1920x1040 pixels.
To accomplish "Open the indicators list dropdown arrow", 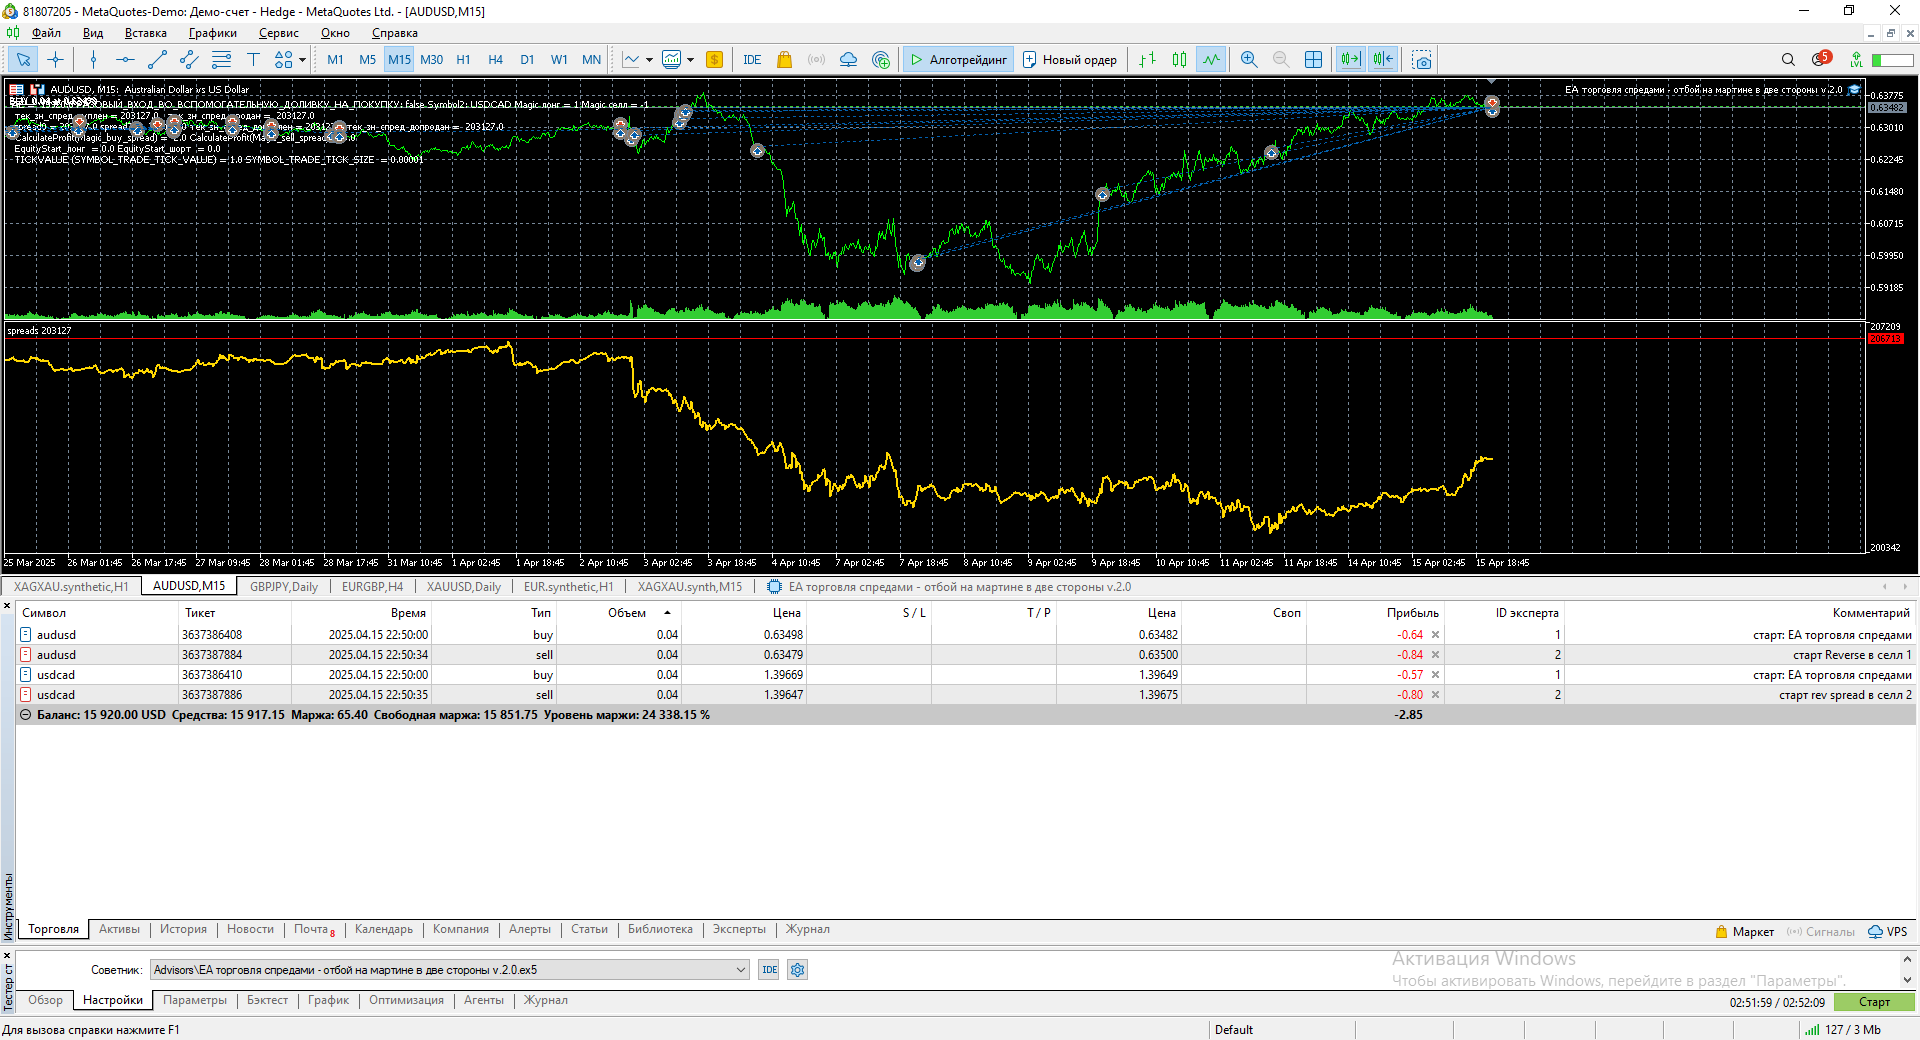I will (x=649, y=60).
